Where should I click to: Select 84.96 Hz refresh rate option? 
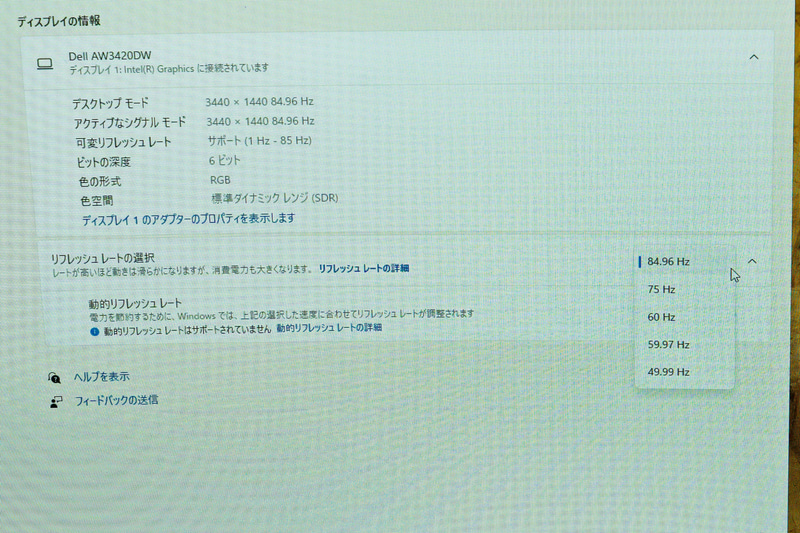coord(684,262)
